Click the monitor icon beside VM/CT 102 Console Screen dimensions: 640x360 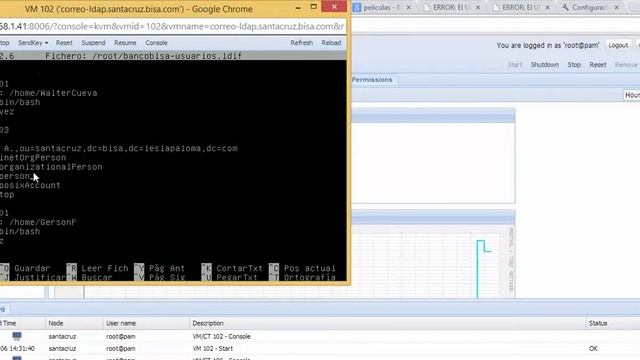tap(17, 336)
